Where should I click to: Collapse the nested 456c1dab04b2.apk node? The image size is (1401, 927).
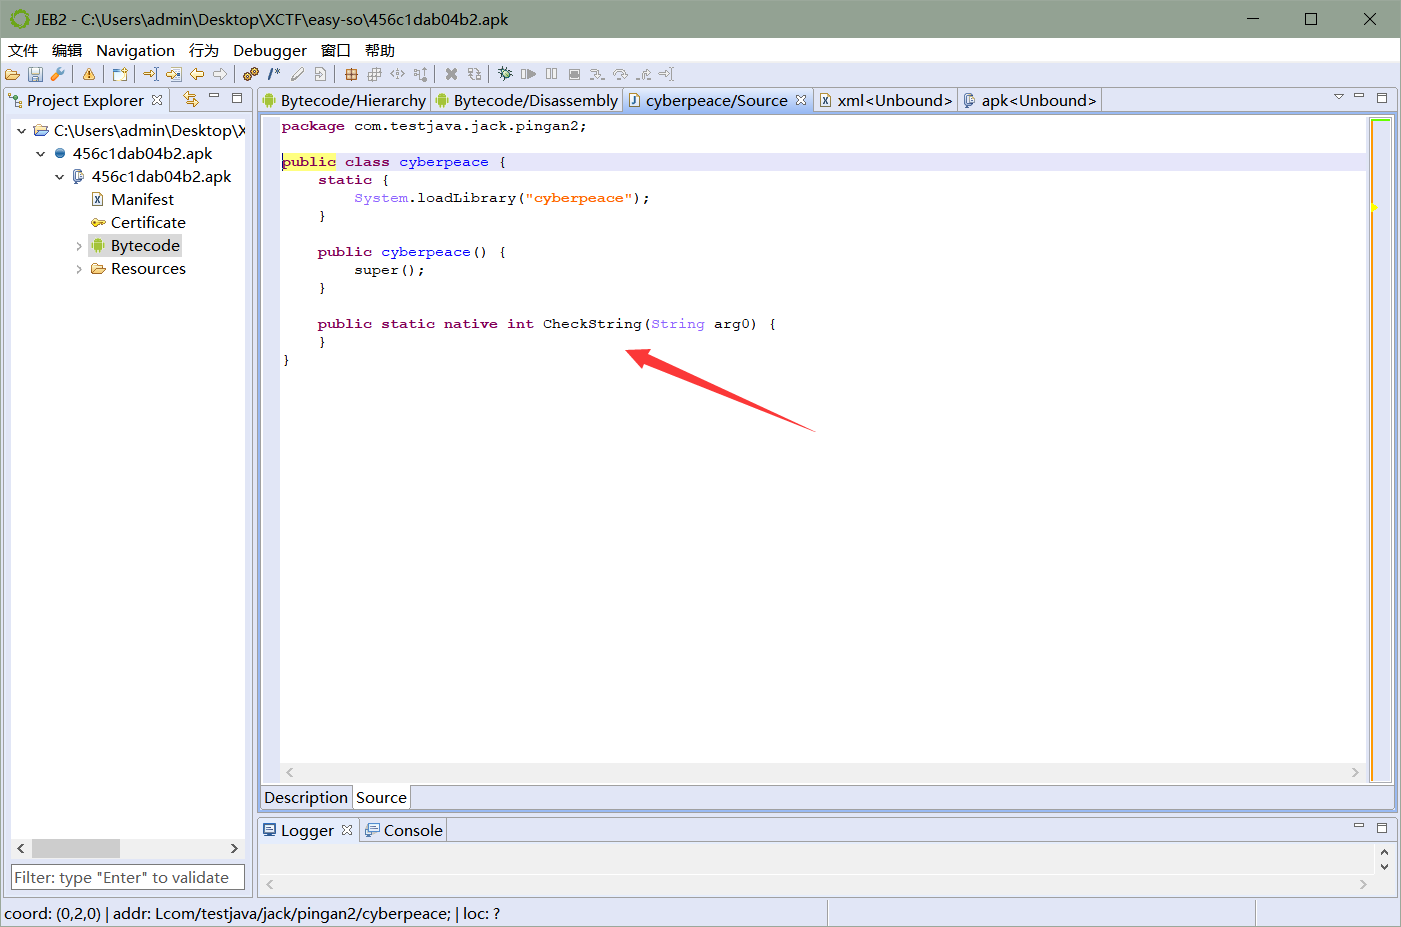click(x=59, y=177)
